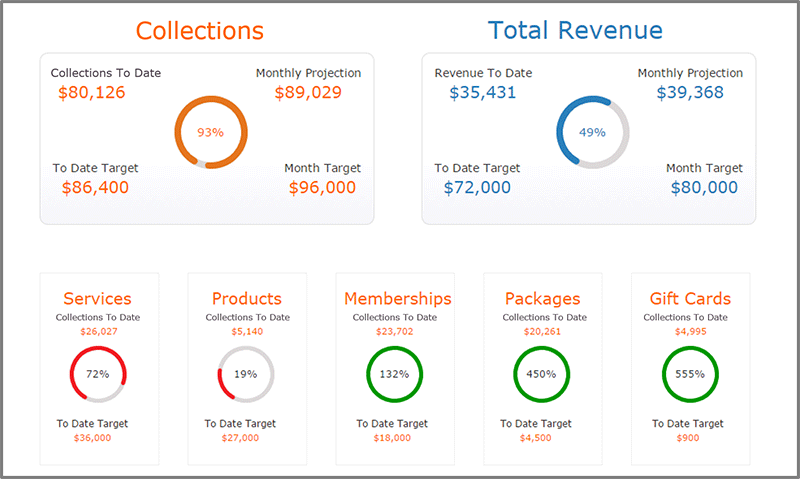This screenshot has width=800, height=479.
Task: Select the Services 72% progress ring
Action: click(97, 374)
